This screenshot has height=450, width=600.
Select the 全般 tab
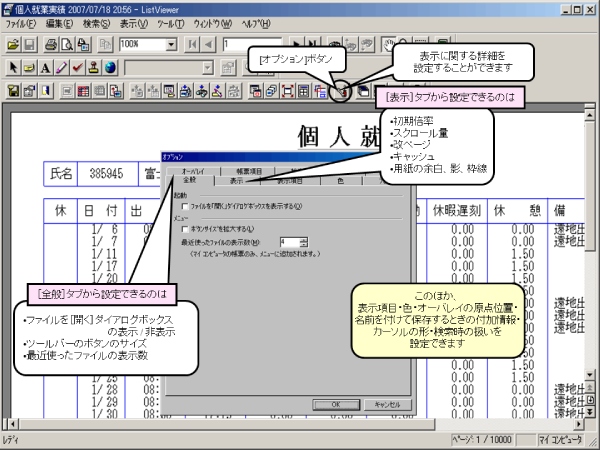(189, 180)
